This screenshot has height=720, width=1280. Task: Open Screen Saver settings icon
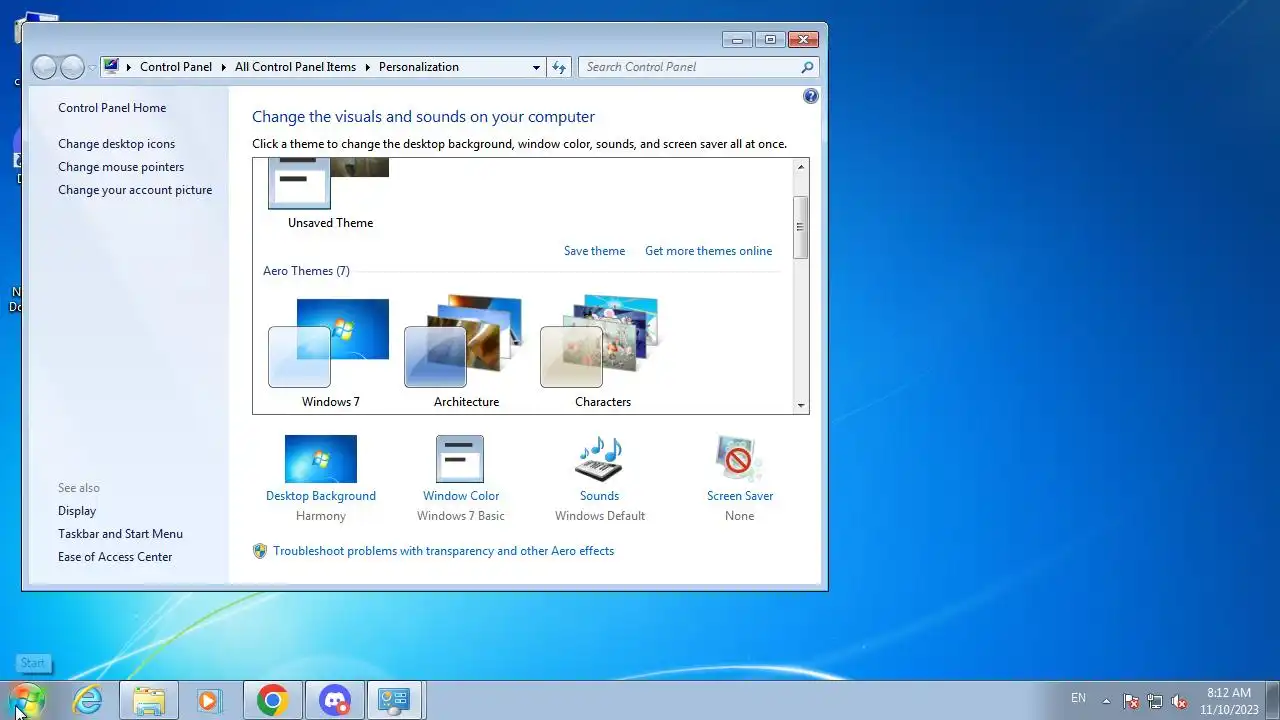pyautogui.click(x=739, y=459)
